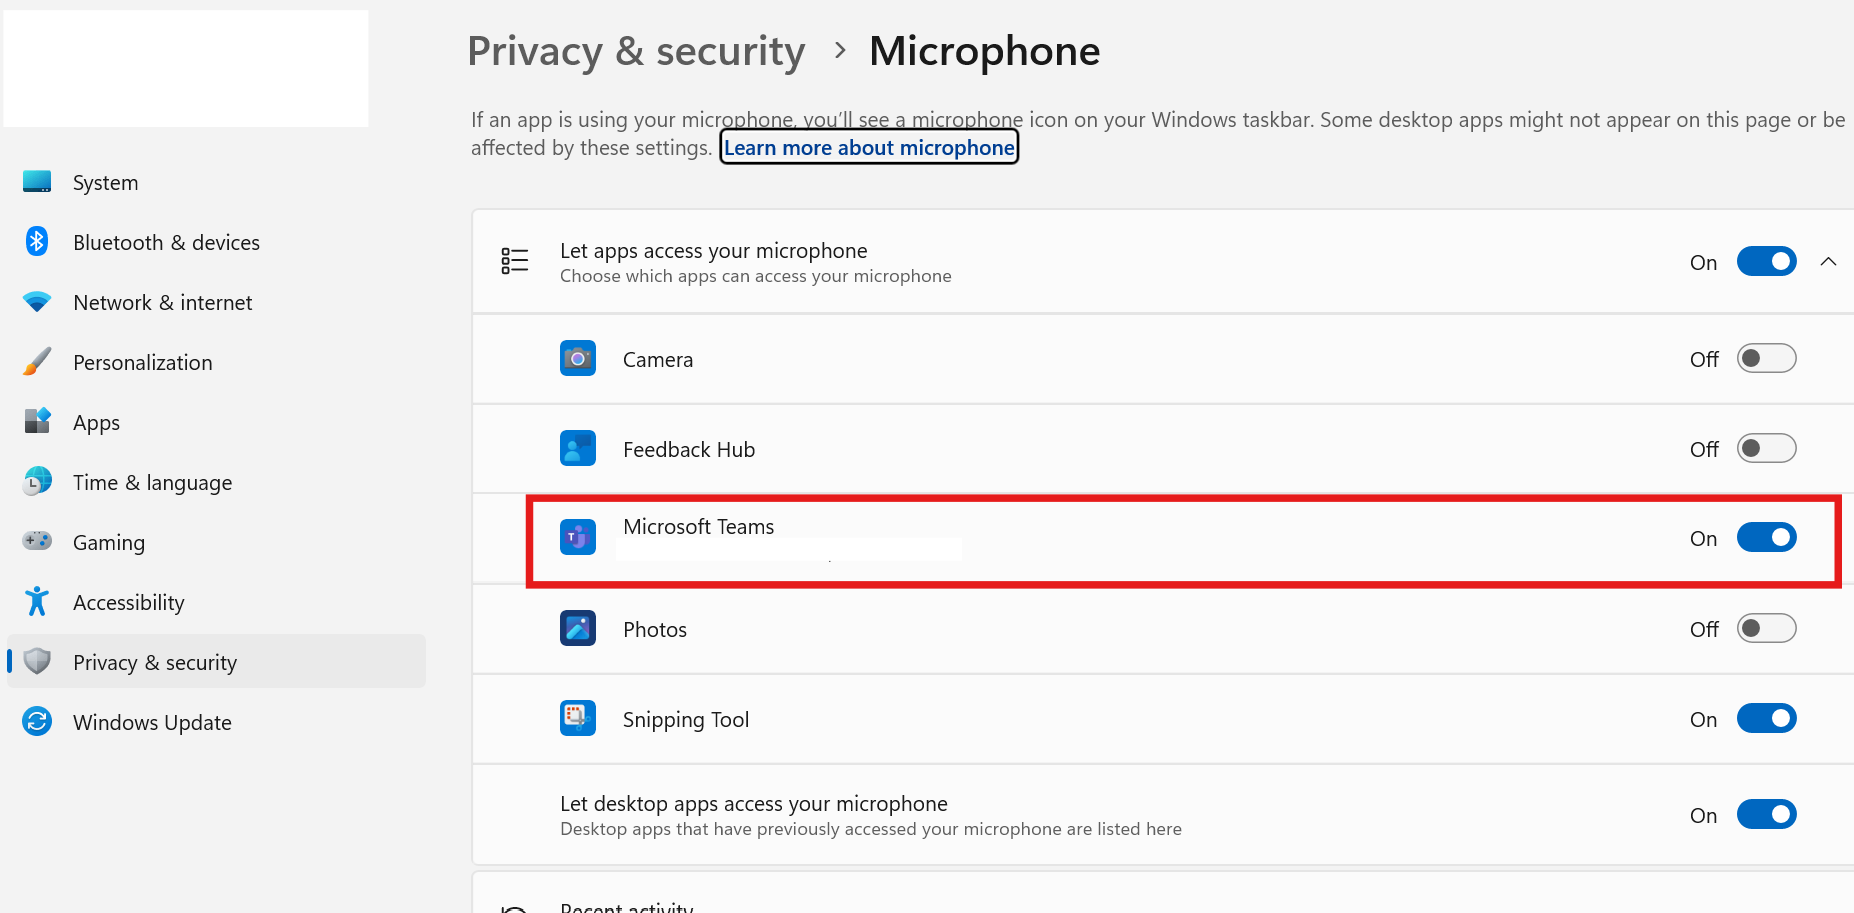Go to Network & internet settings

click(162, 303)
